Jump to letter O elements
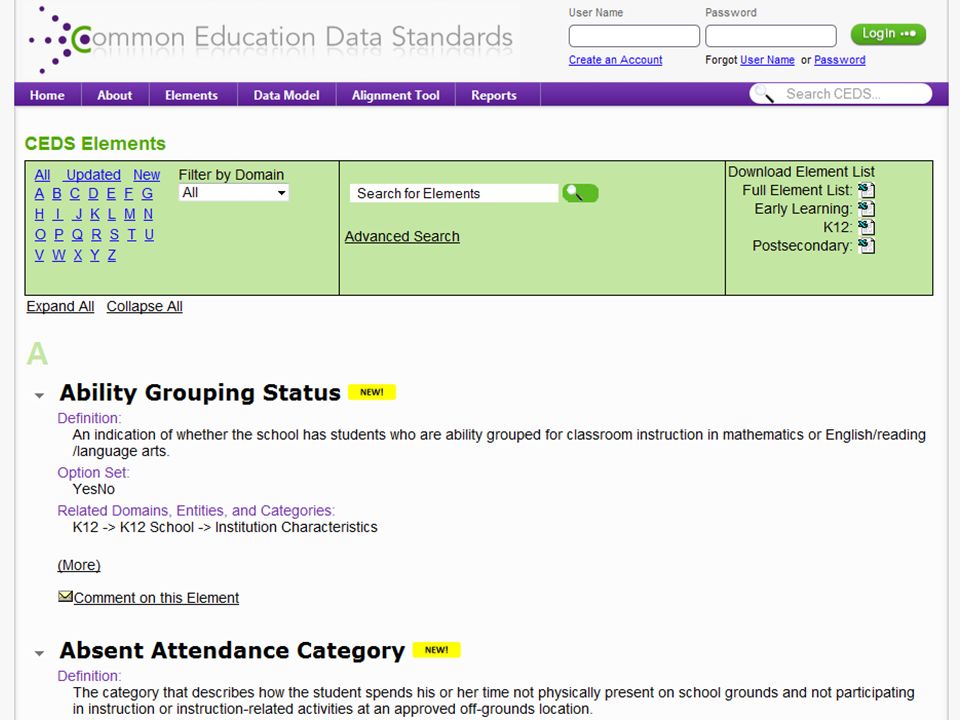Image resolution: width=960 pixels, height=720 pixels. tap(40, 234)
